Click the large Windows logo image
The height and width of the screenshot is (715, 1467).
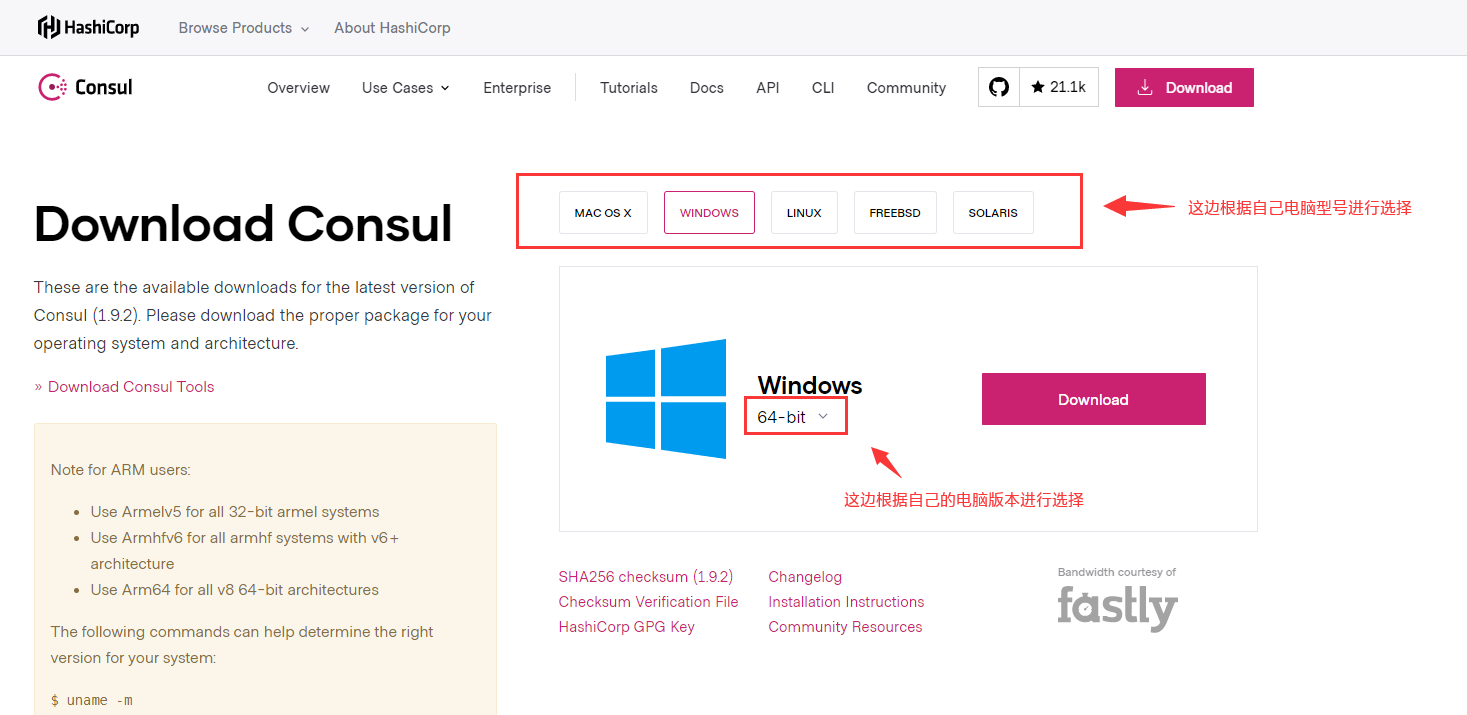pyautogui.click(x=666, y=399)
